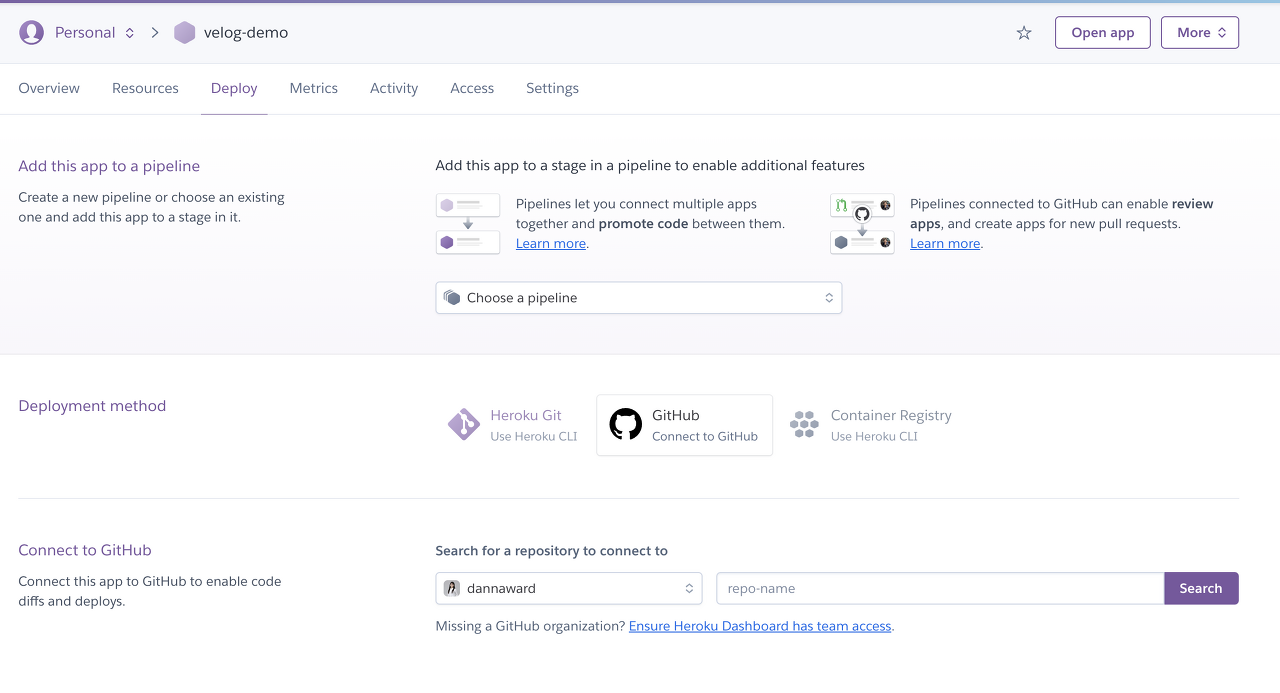Click the breadcrumb chevron separator
1280x693 pixels.
tap(155, 33)
